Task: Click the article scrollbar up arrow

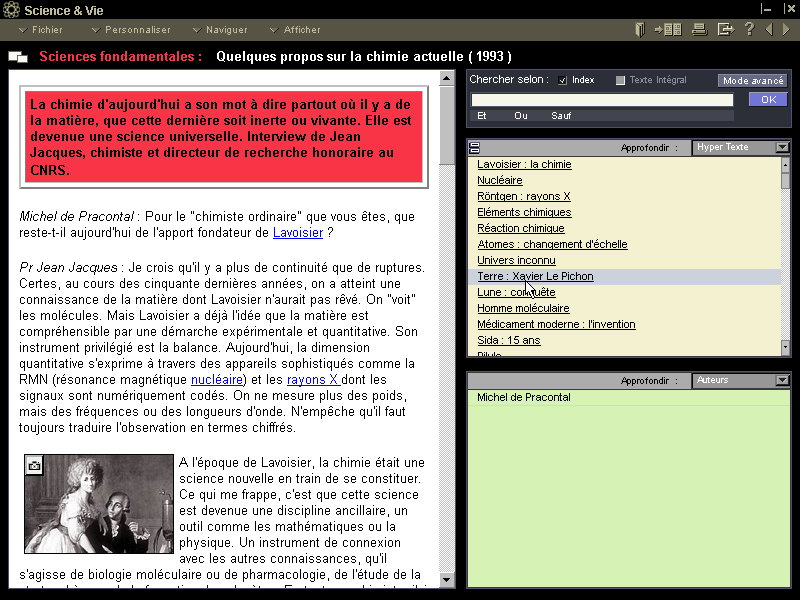Action: (446, 79)
